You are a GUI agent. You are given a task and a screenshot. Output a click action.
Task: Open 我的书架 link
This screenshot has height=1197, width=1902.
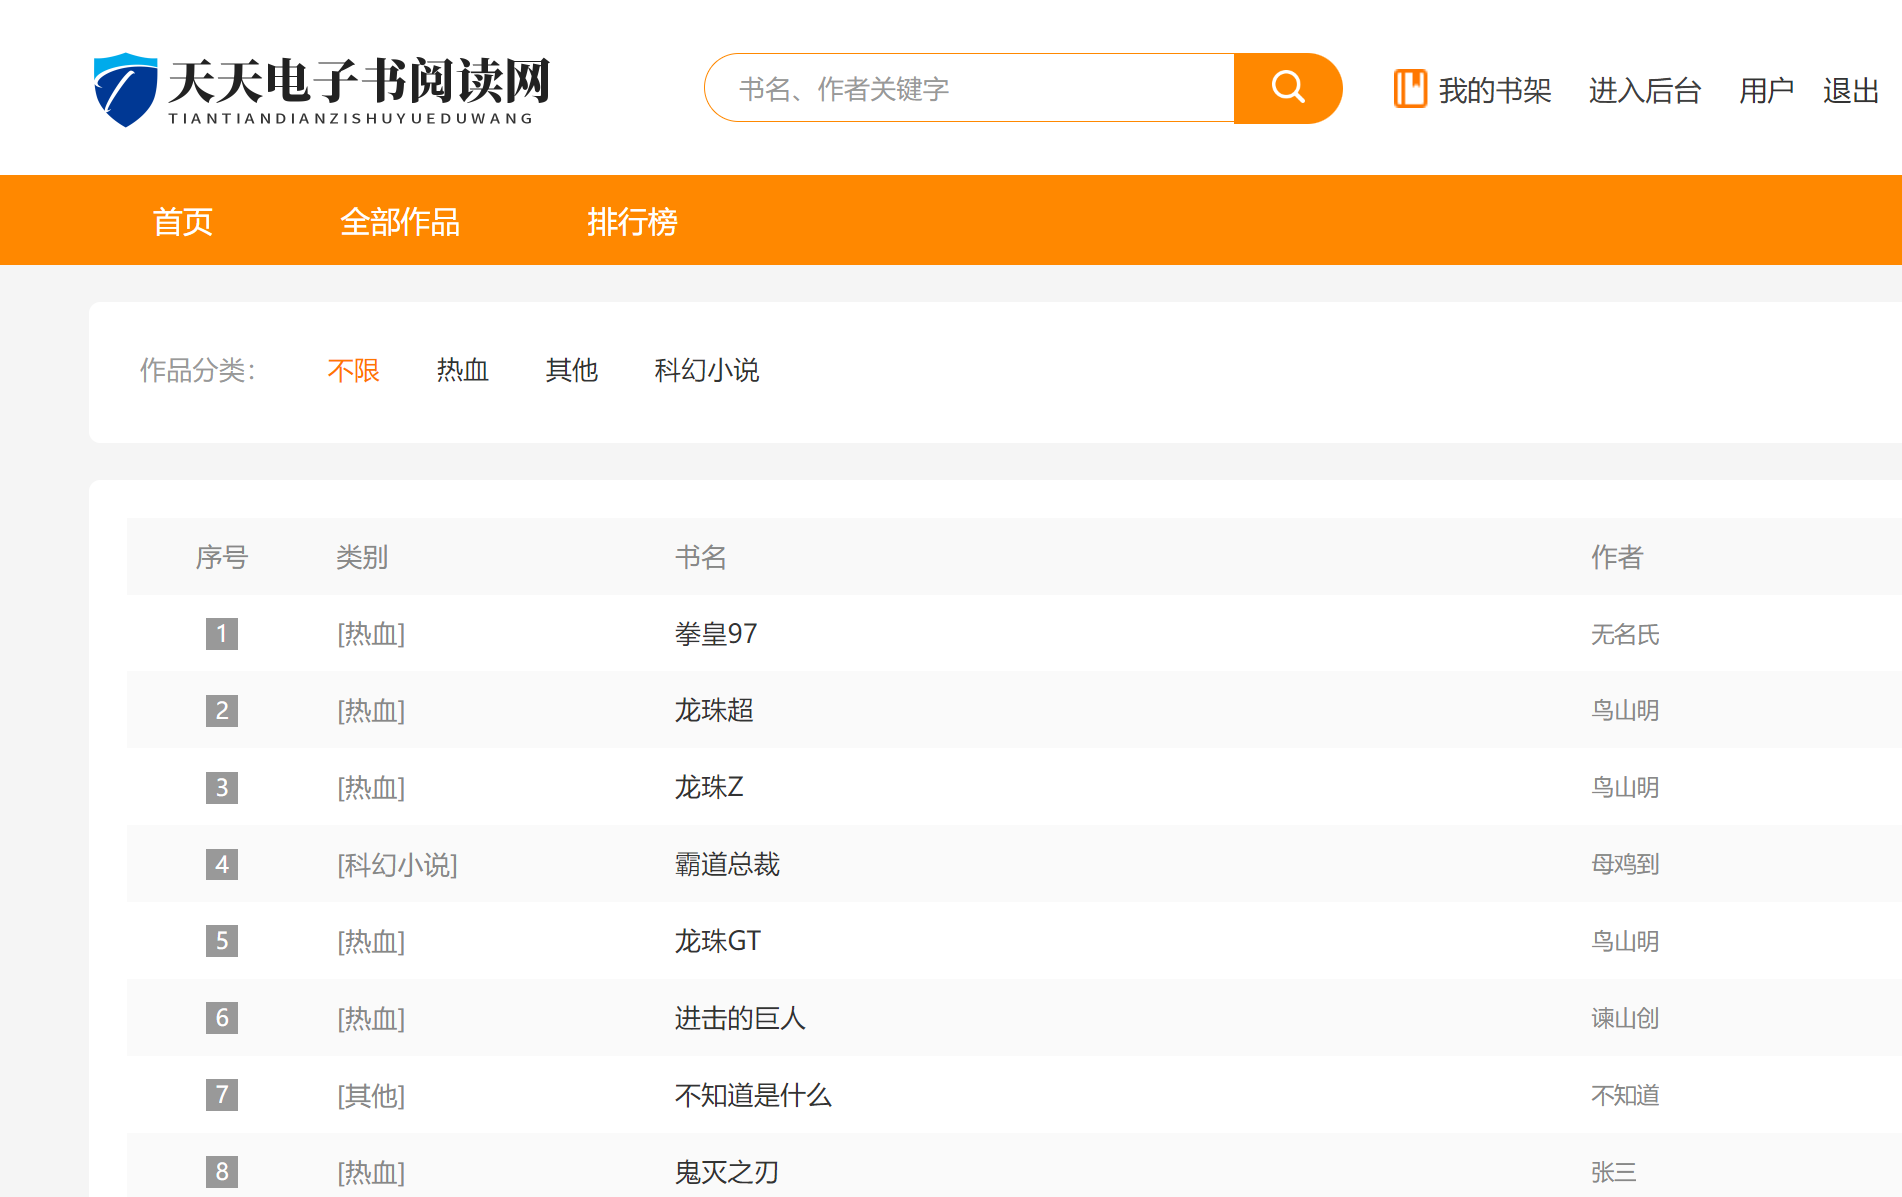tap(1494, 91)
